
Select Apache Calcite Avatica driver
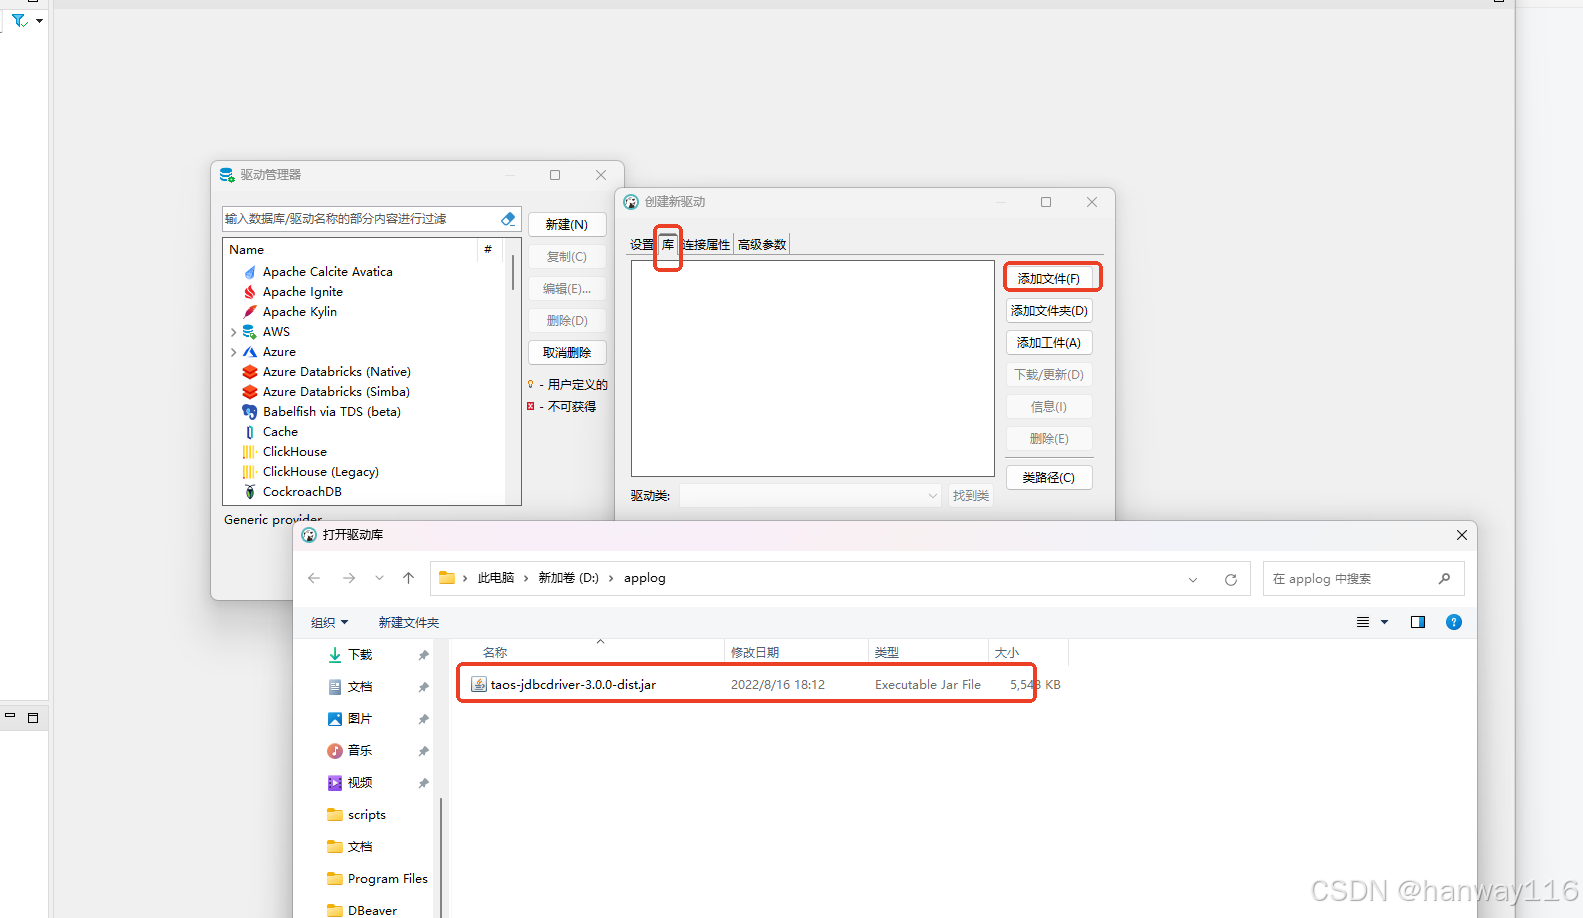[327, 272]
